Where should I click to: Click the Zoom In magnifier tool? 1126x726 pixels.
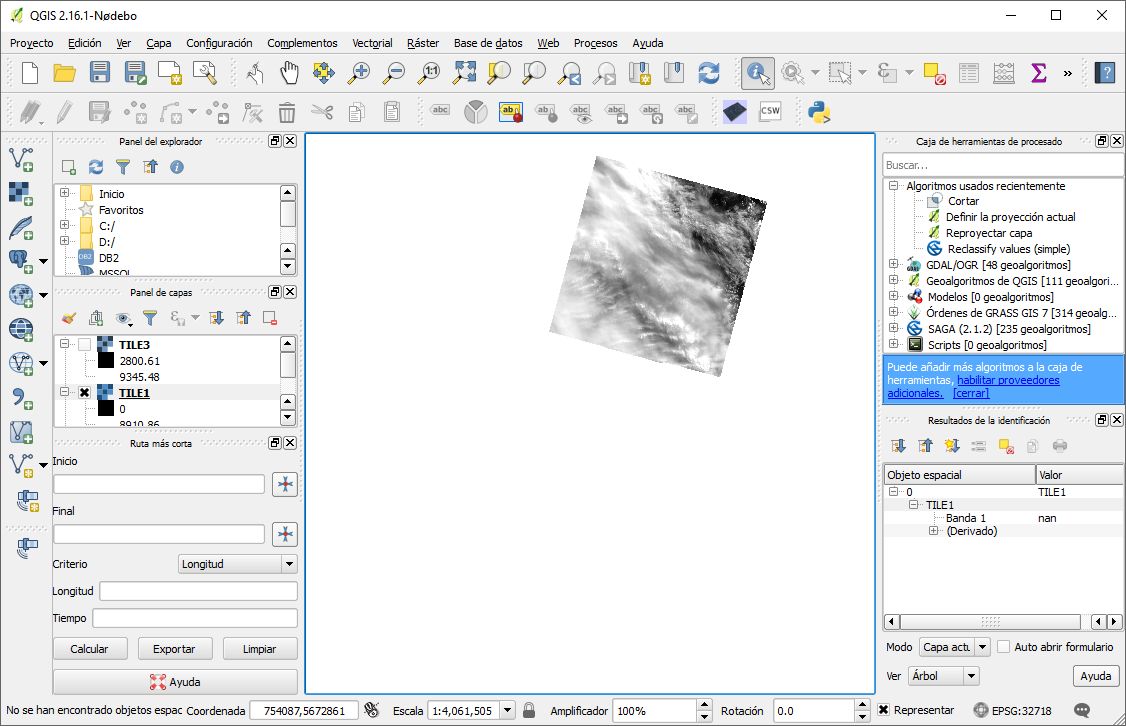coord(358,72)
